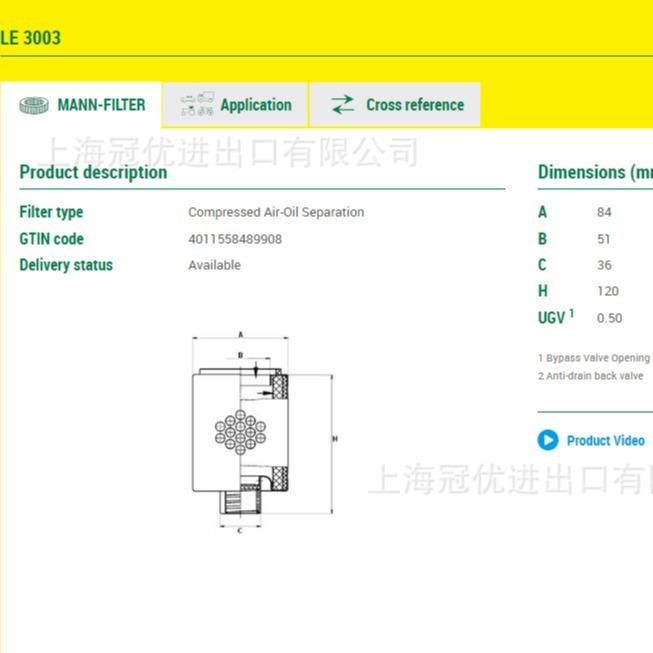Select dimension A value 84
The height and width of the screenshot is (653, 653).
604,212
